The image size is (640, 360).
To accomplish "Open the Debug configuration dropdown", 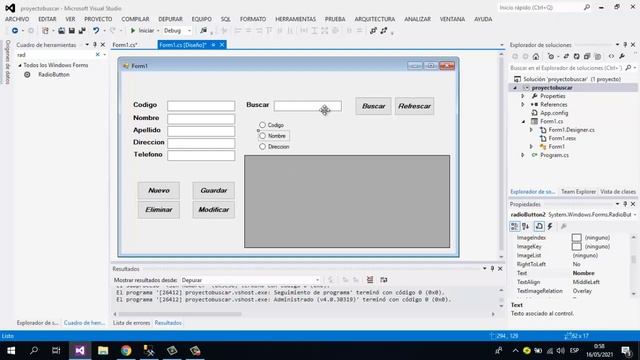I will click(189, 31).
